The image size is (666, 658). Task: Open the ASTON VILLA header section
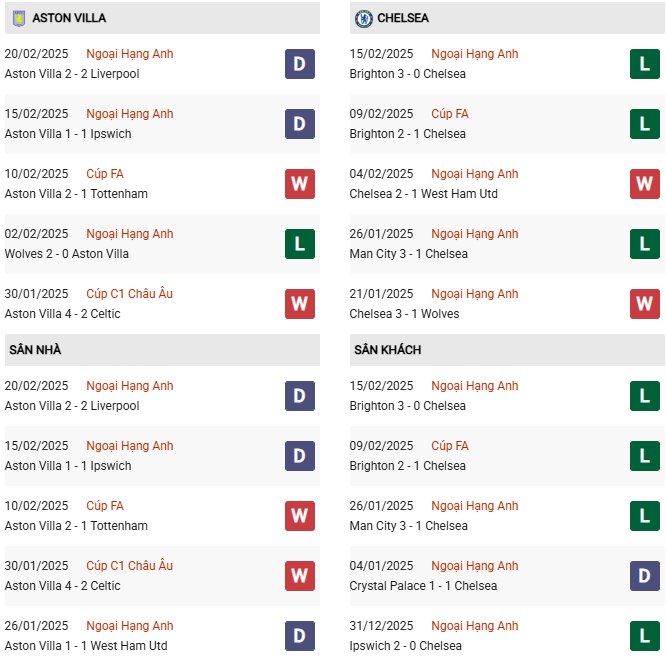pyautogui.click(x=69, y=18)
